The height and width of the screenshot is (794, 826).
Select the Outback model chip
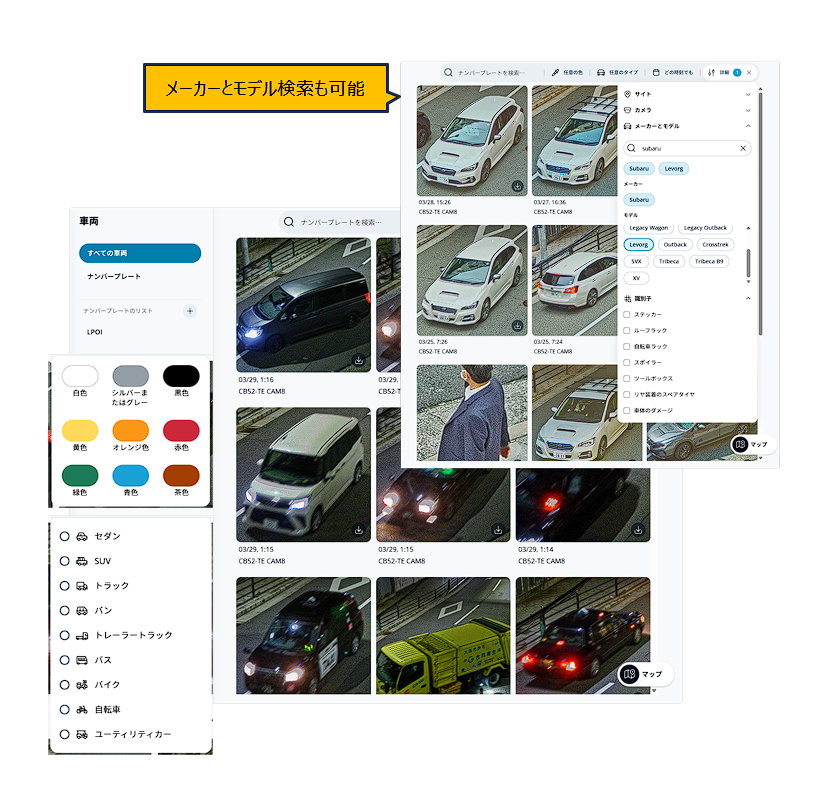675,244
